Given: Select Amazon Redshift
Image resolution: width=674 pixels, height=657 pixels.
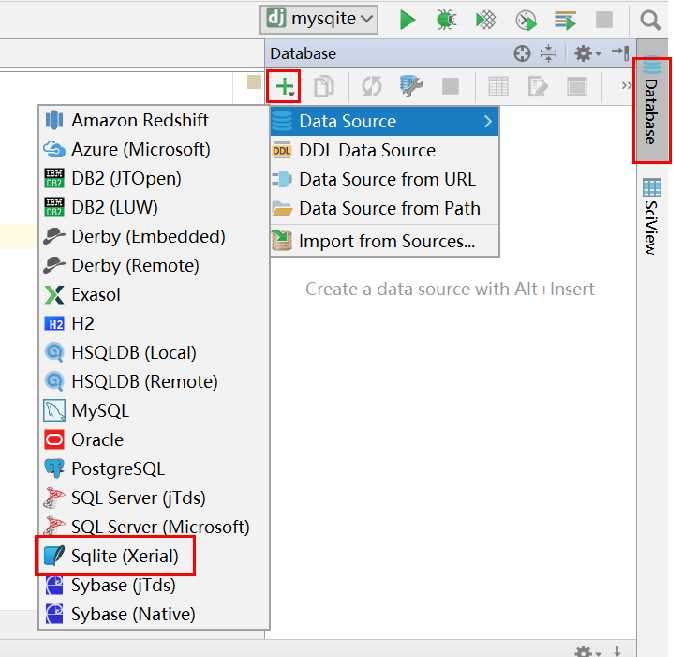Looking at the screenshot, I should tap(153, 120).
